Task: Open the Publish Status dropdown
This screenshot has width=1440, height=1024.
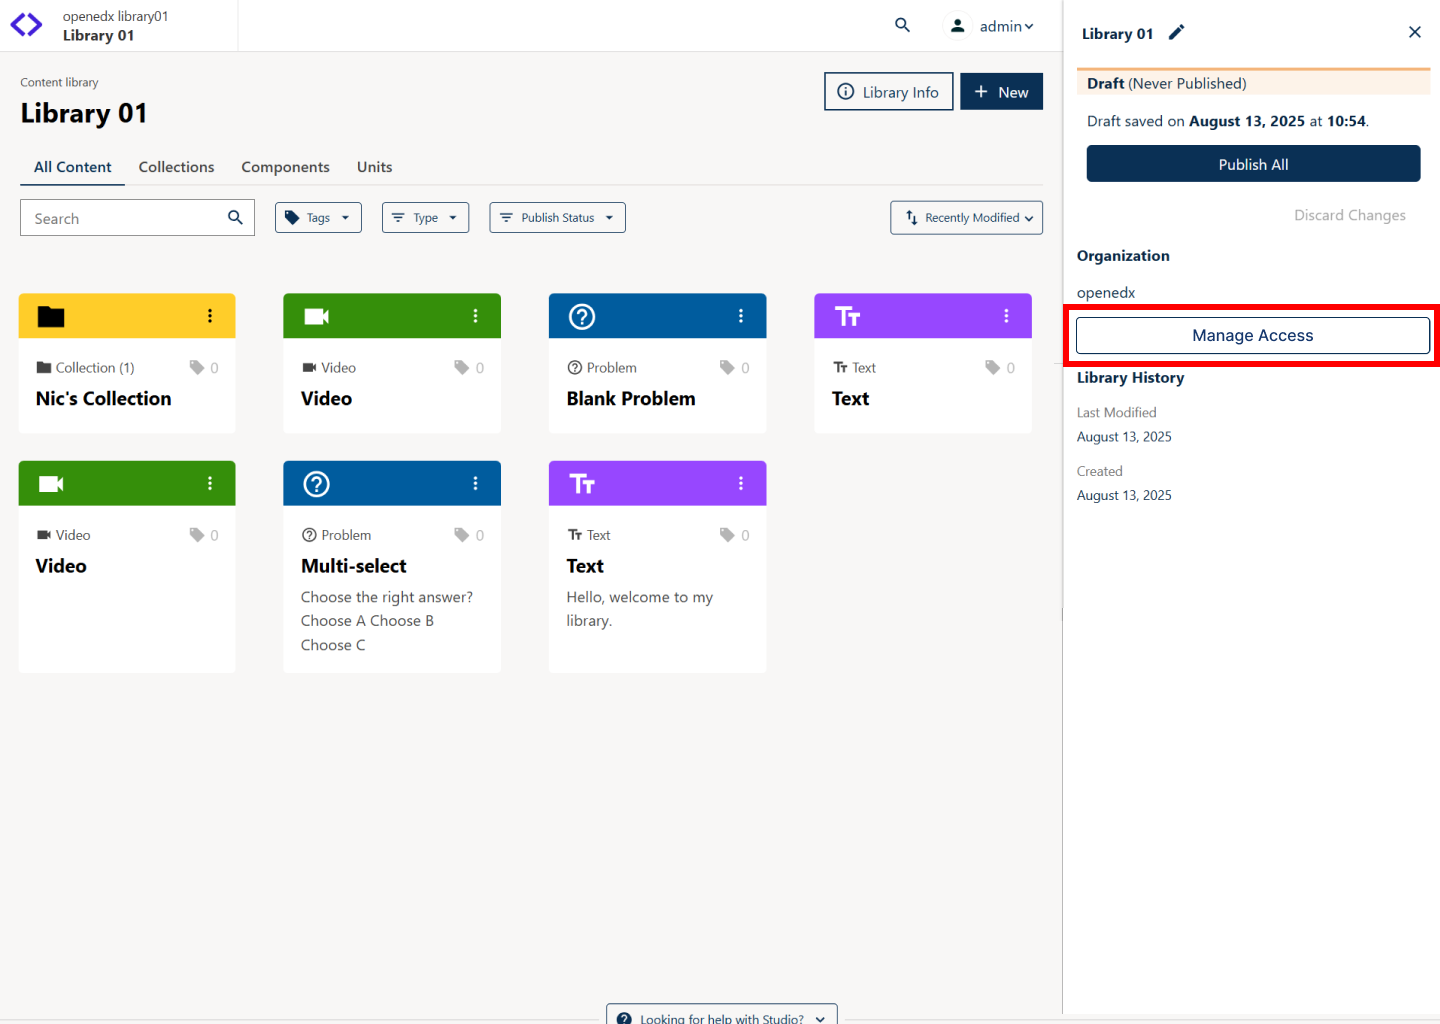Action: pos(557,217)
